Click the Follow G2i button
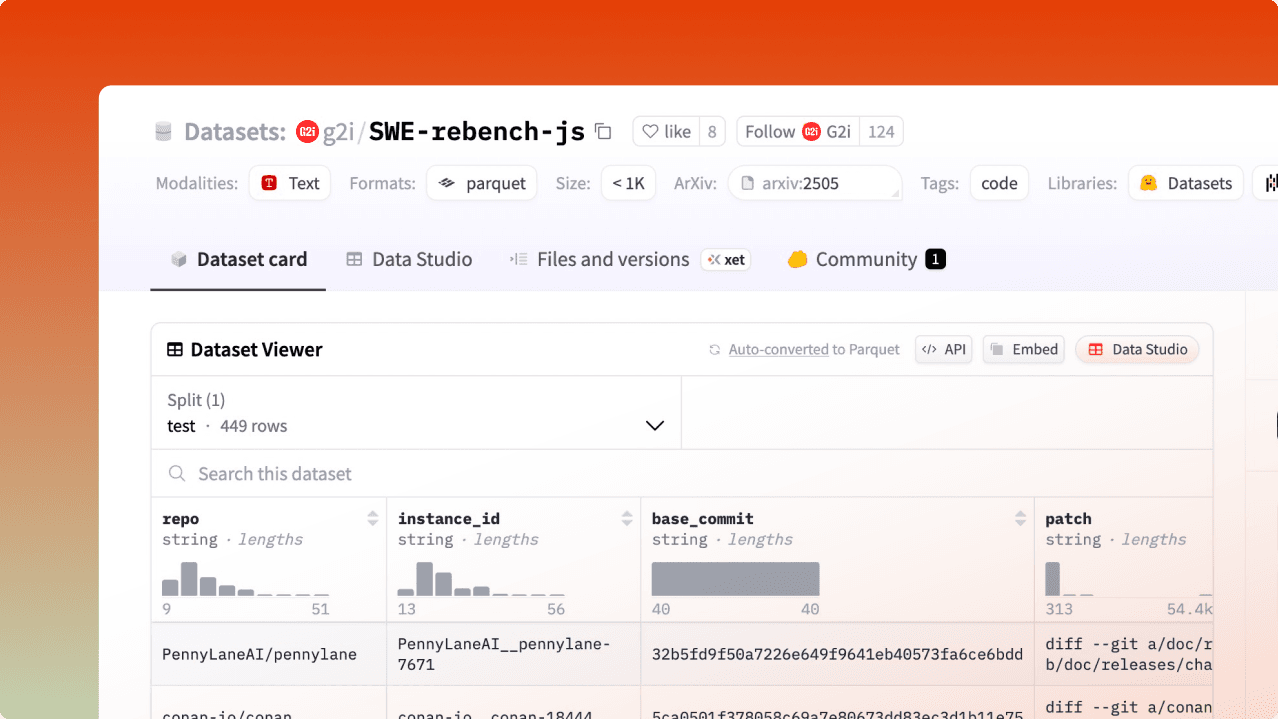Screen dimensions: 1278x719 pyautogui.click(x=798, y=131)
